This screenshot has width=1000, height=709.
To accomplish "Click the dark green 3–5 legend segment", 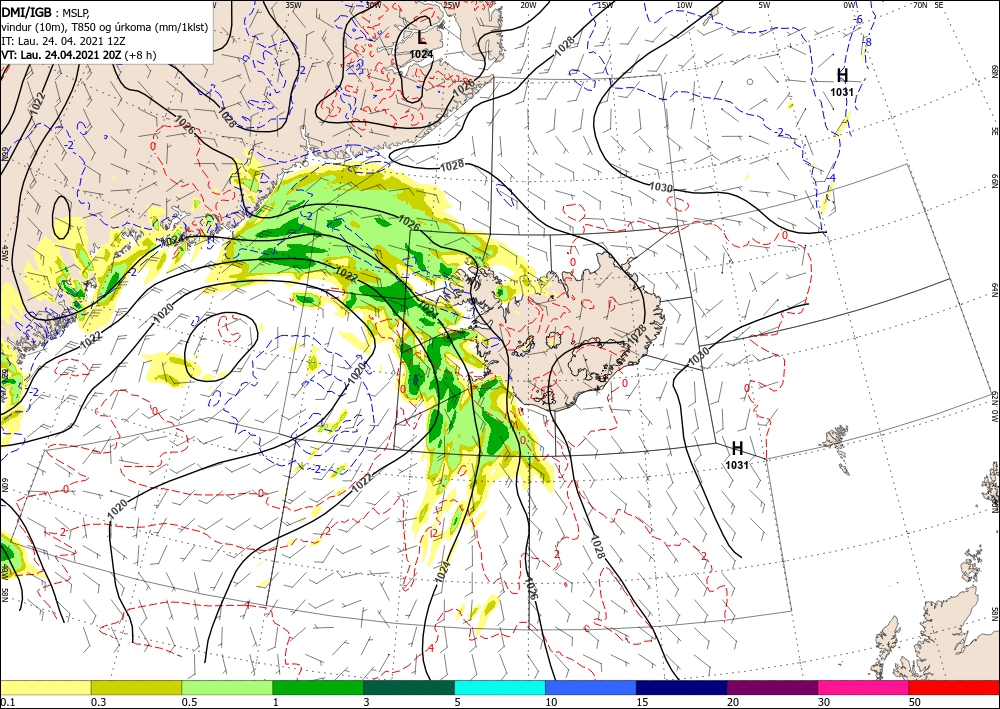I will [x=409, y=687].
